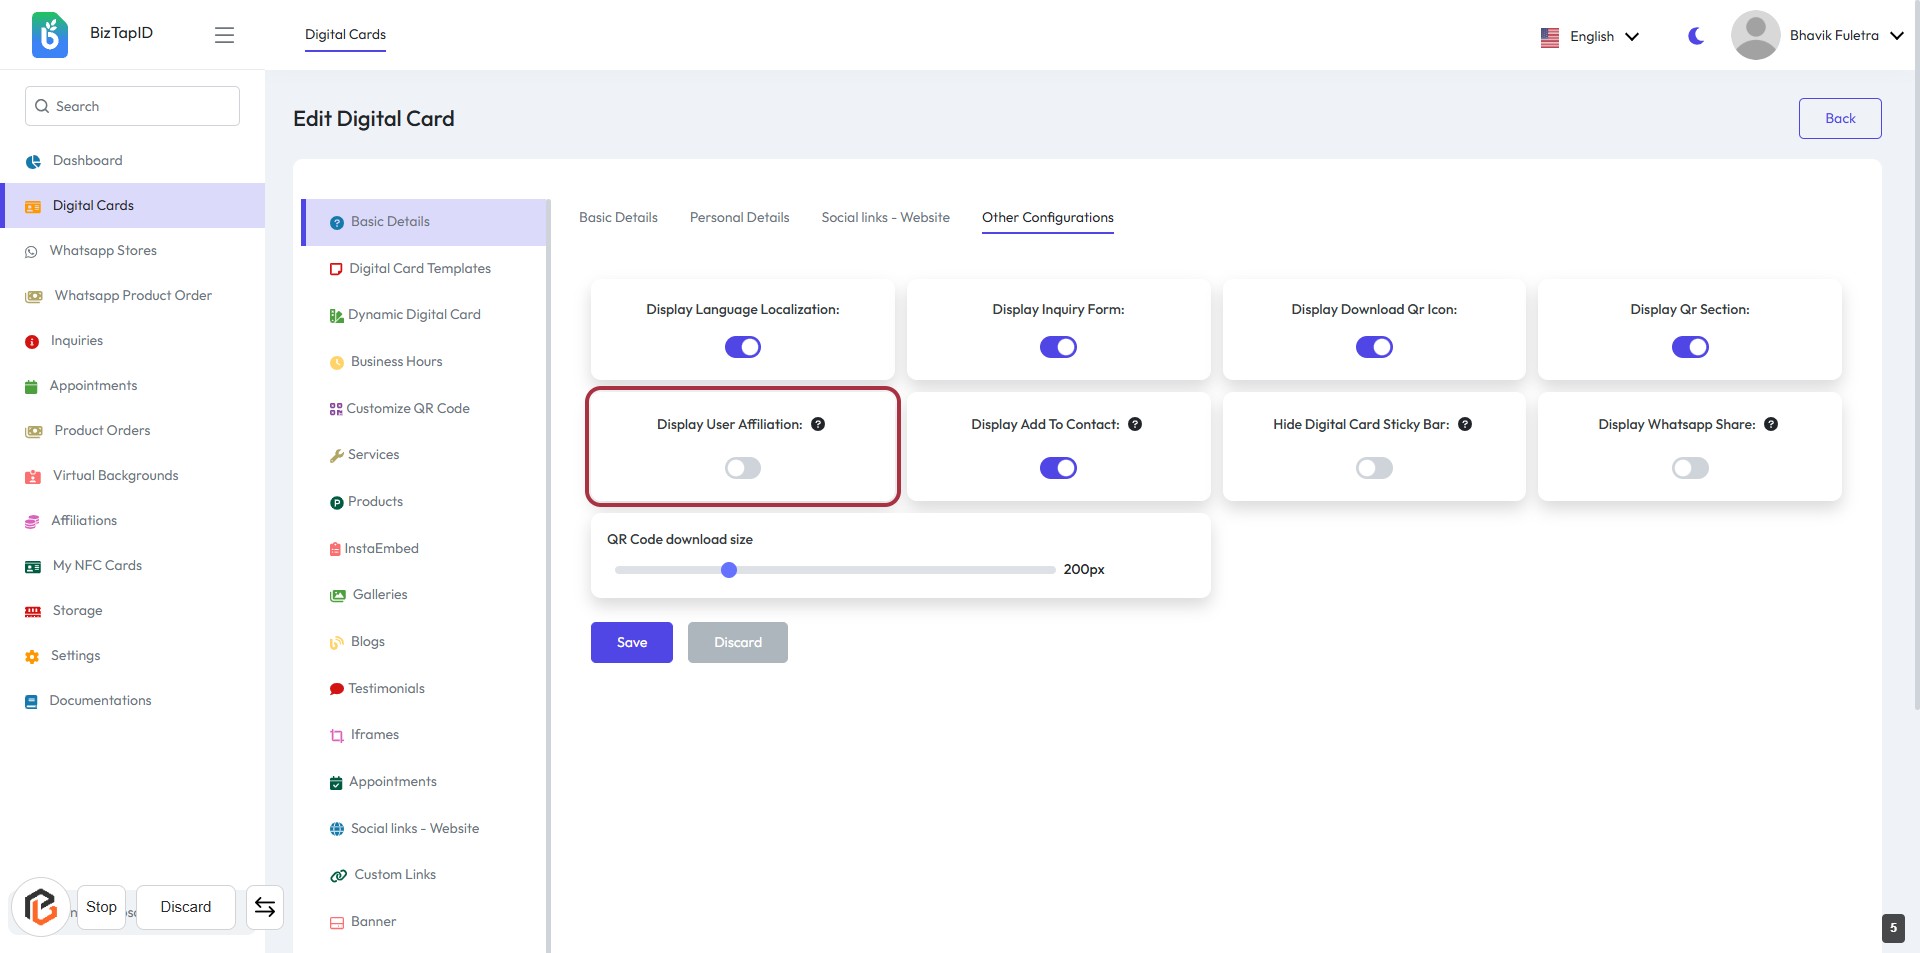Click the Save button
Image resolution: width=1920 pixels, height=953 pixels.
click(631, 642)
